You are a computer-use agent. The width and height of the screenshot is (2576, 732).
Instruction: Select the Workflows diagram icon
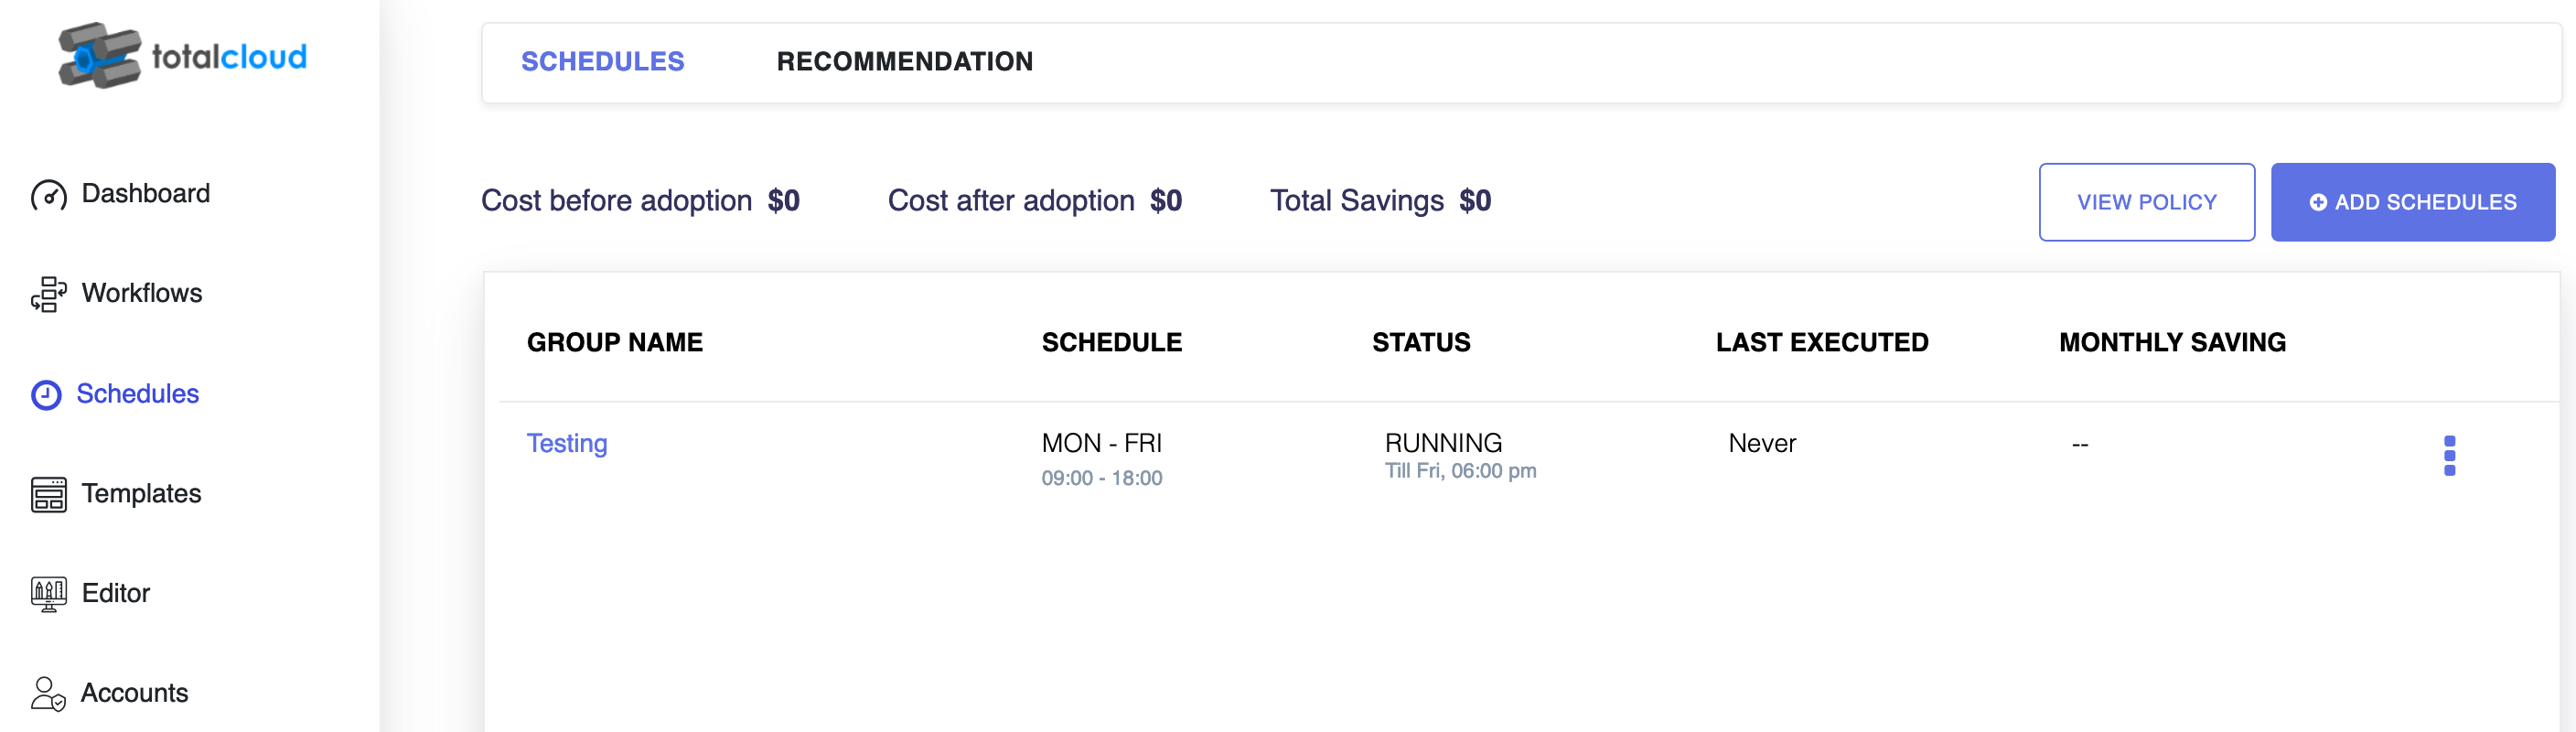[48, 294]
